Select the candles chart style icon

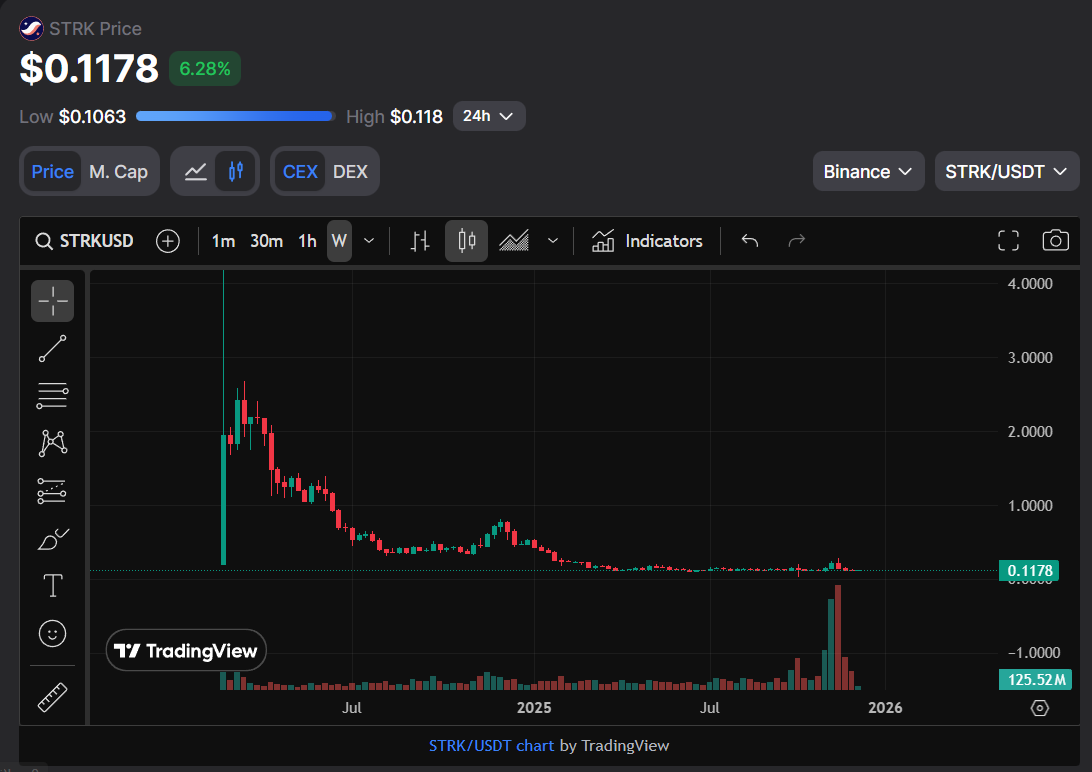[x=467, y=241]
